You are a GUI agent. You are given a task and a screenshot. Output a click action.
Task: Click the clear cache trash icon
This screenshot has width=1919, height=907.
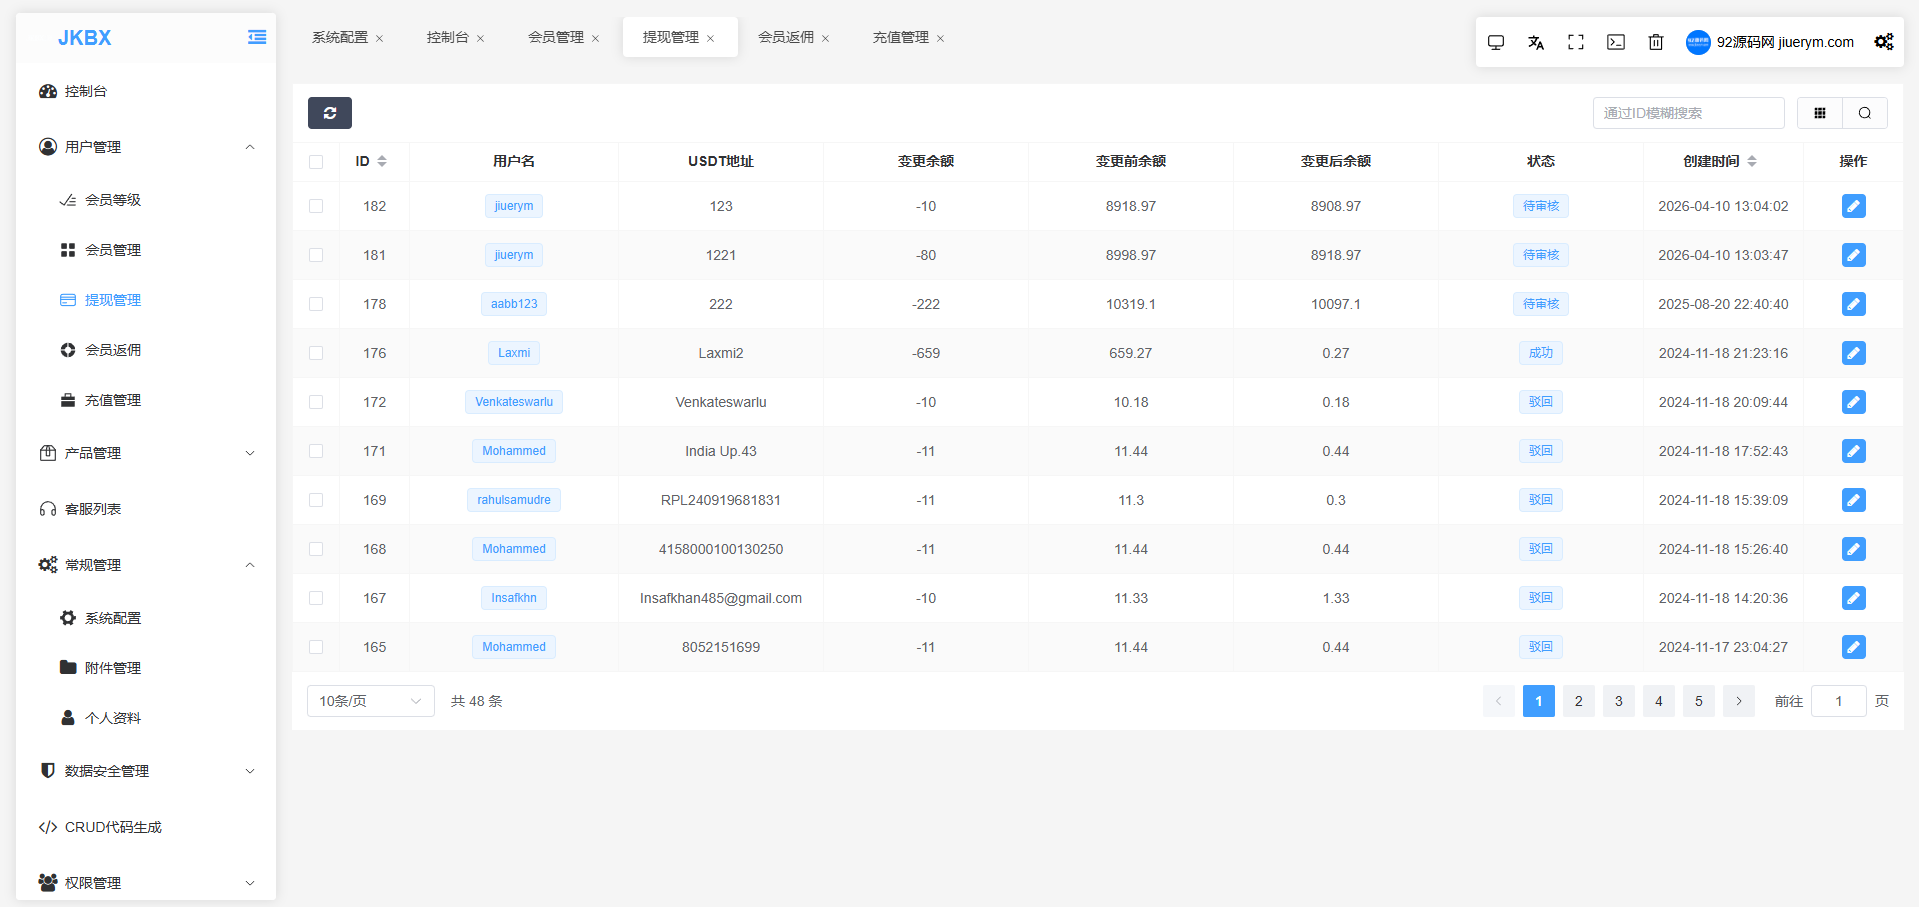[1656, 42]
